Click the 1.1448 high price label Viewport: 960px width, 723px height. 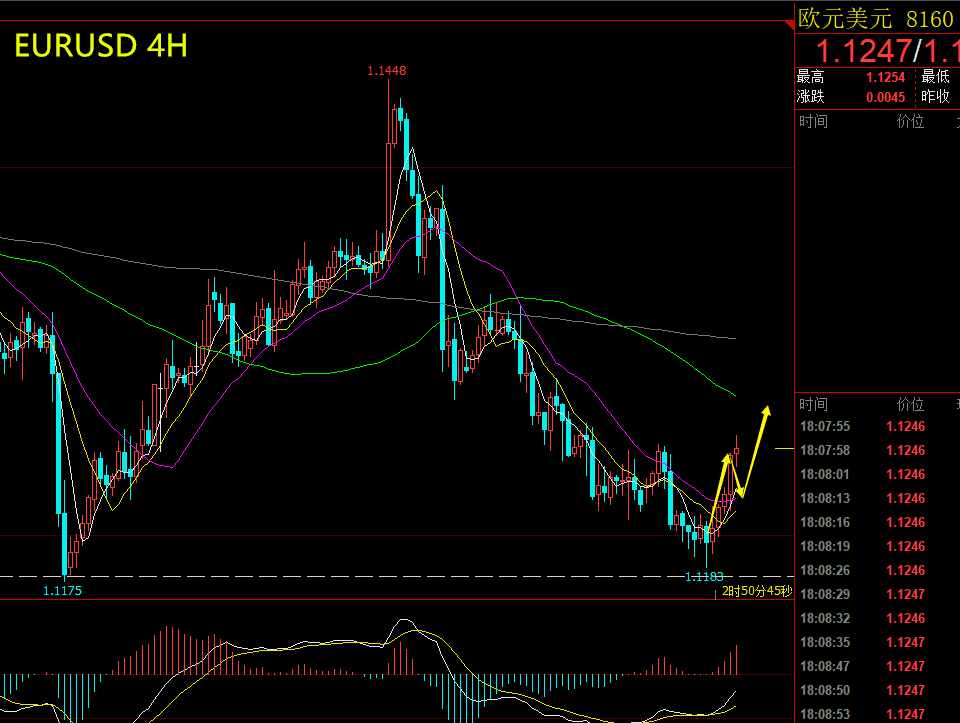(386, 70)
